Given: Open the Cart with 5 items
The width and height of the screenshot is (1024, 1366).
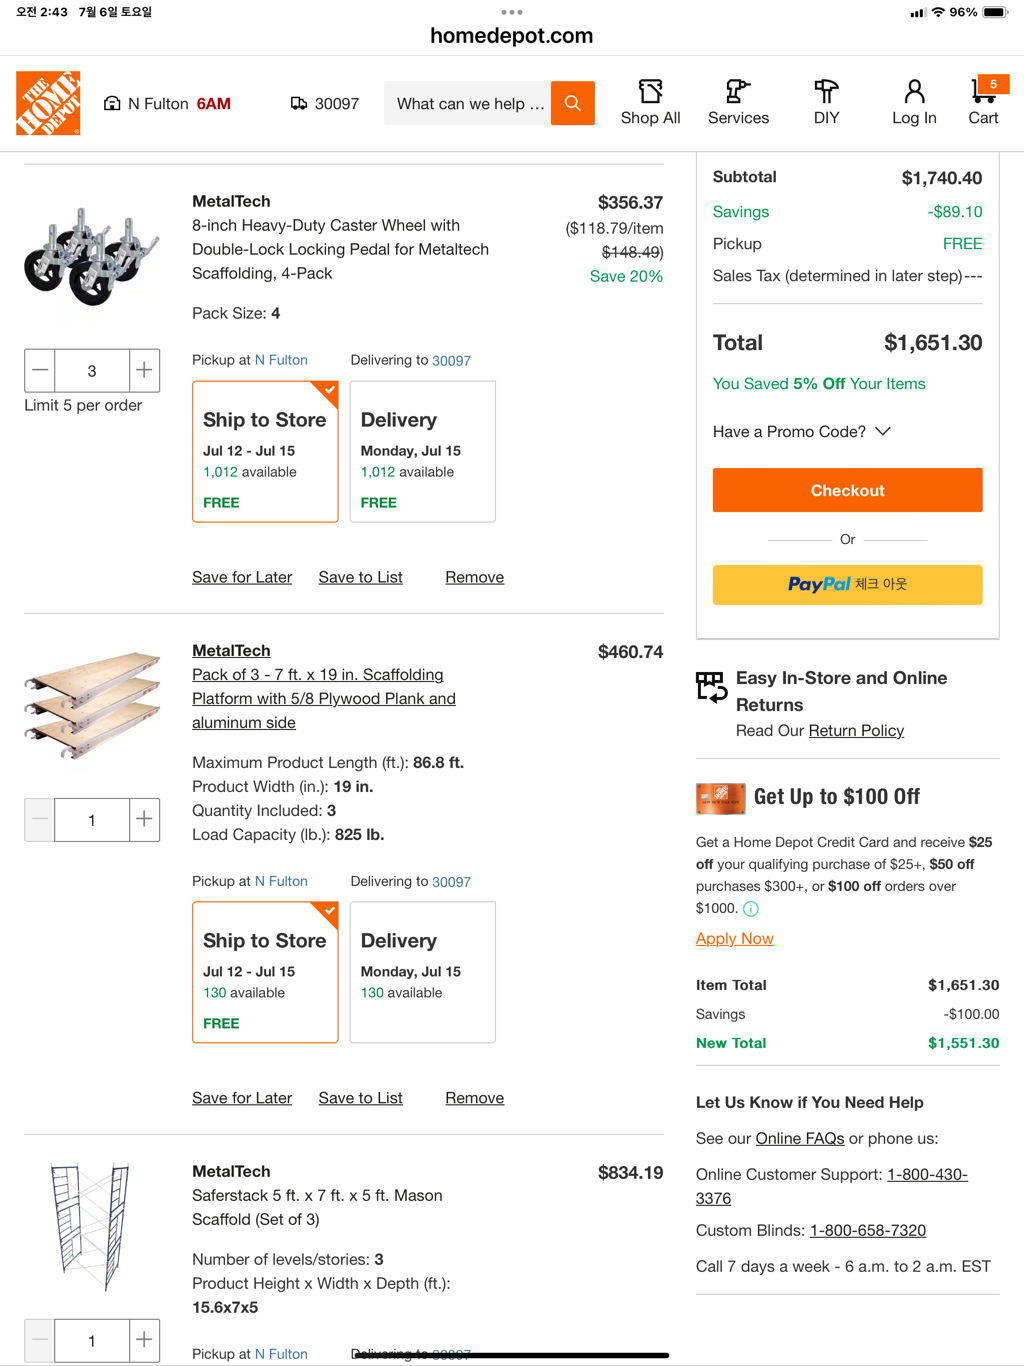Looking at the screenshot, I should [x=984, y=103].
